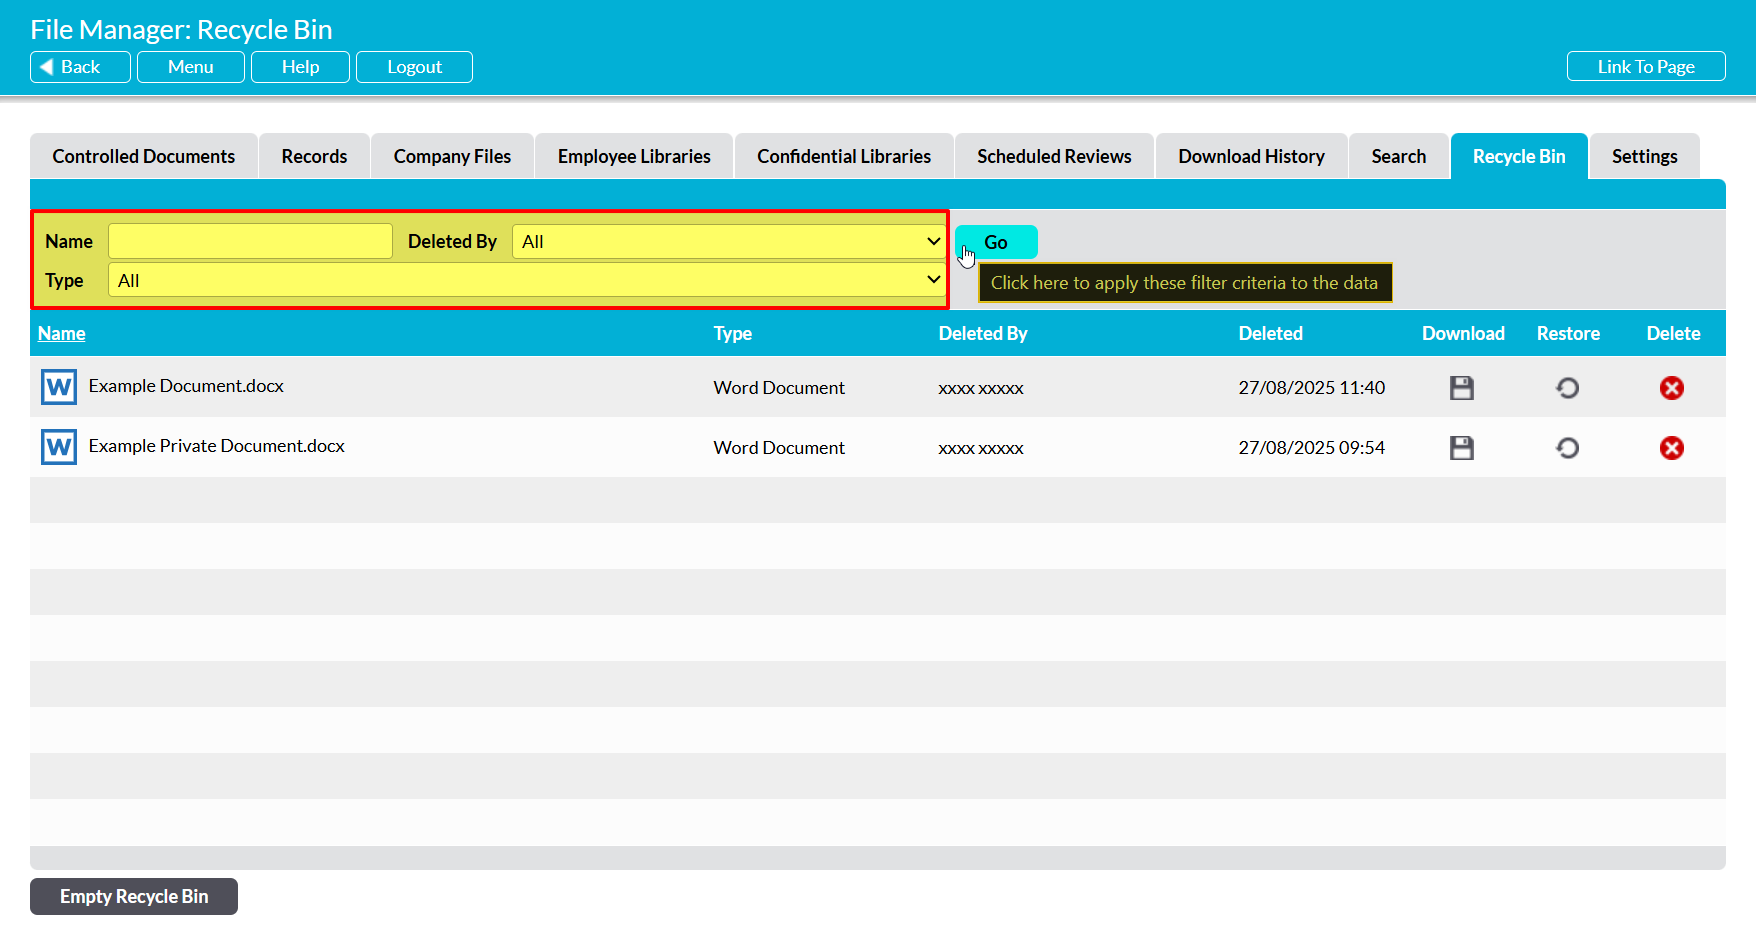Restore Example Document.docx from recycle bin
Image resolution: width=1756 pixels, height=942 pixels.
point(1567,388)
